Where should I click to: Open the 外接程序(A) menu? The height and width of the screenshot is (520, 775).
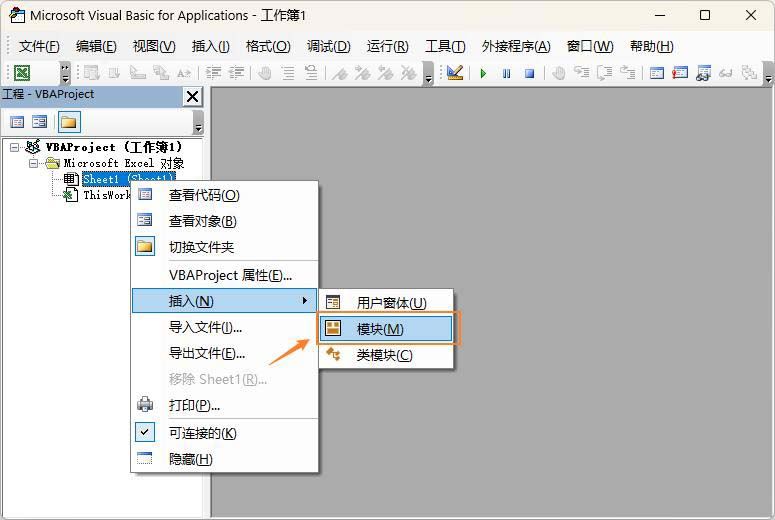point(516,46)
